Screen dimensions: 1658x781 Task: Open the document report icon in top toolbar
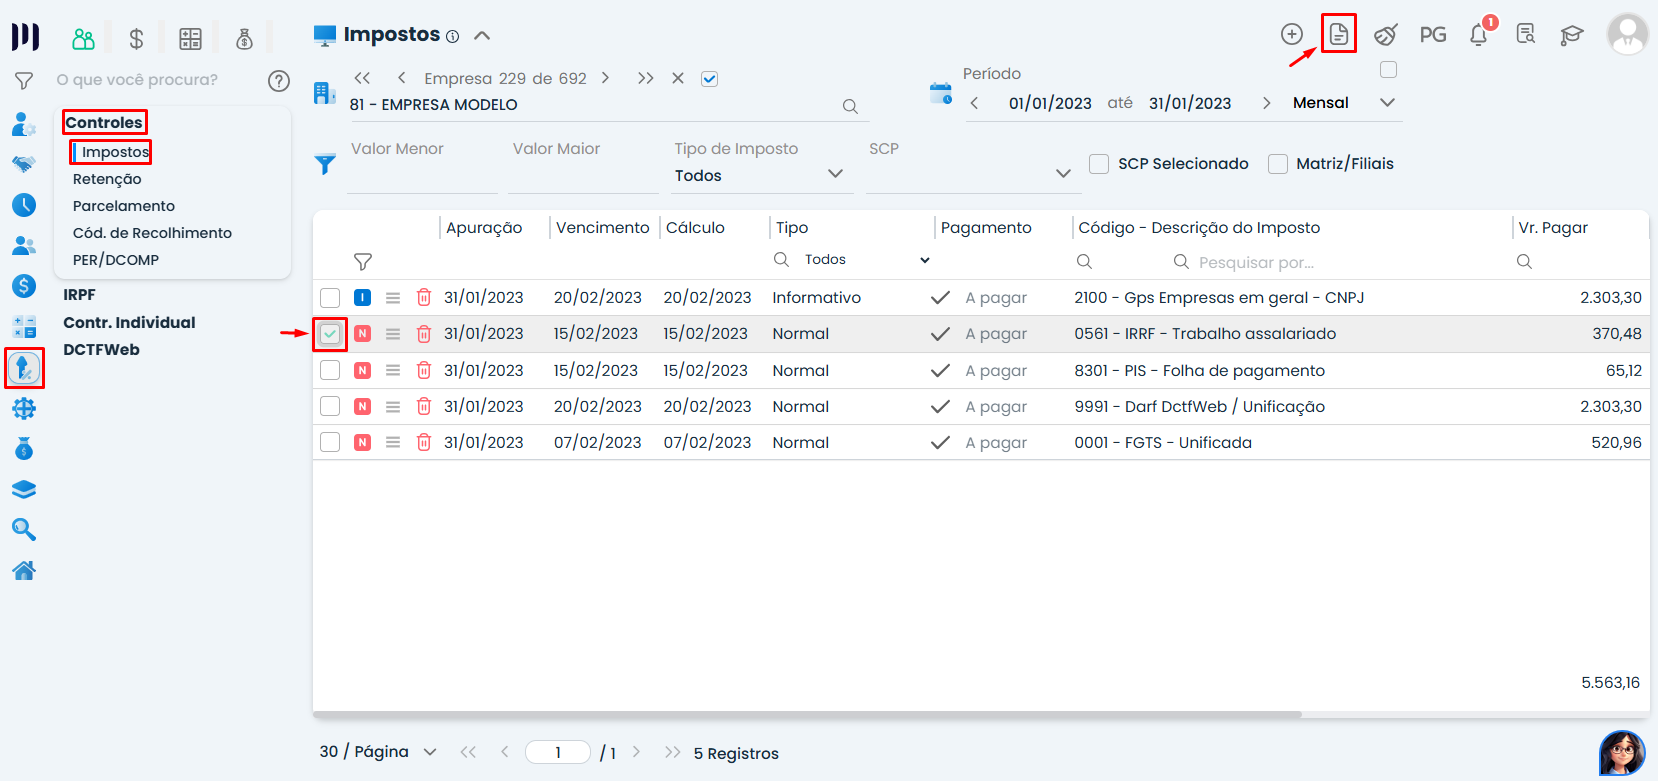click(1338, 34)
